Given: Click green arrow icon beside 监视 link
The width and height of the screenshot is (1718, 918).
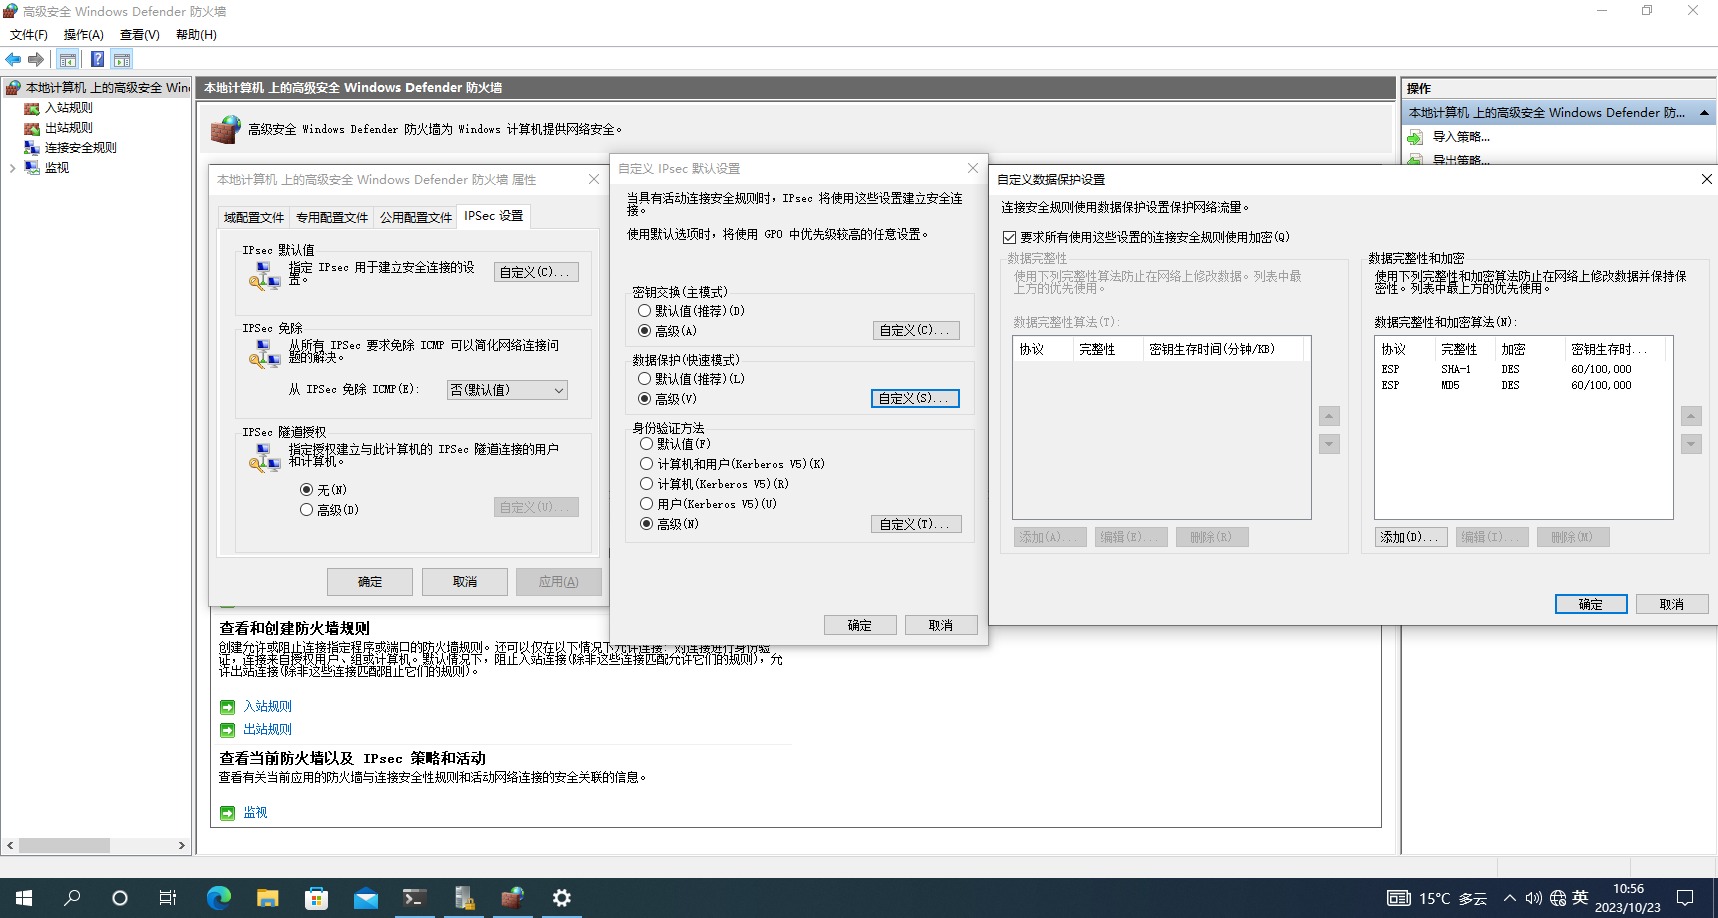Looking at the screenshot, I should click(x=227, y=813).
